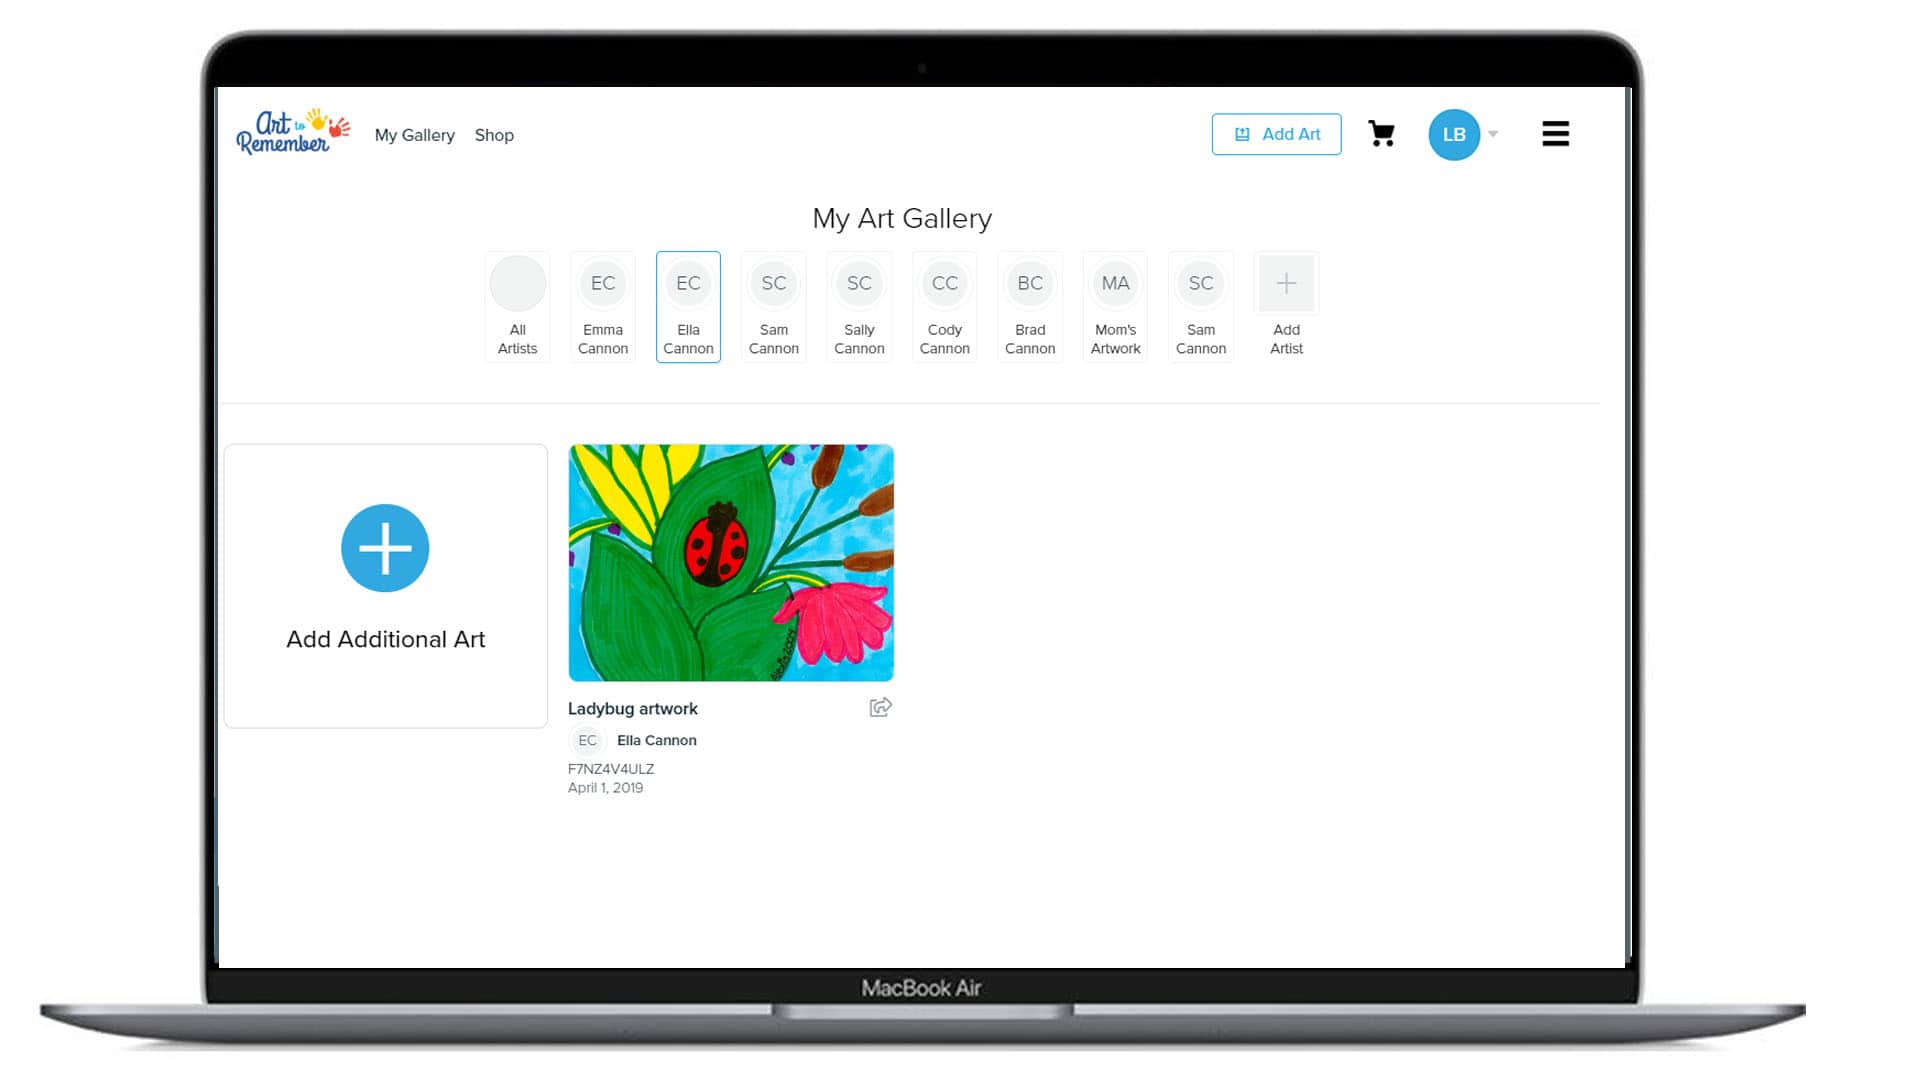Open the Ladybug artwork thumbnail
Image resolution: width=1920 pixels, height=1080 pixels.
(731, 563)
